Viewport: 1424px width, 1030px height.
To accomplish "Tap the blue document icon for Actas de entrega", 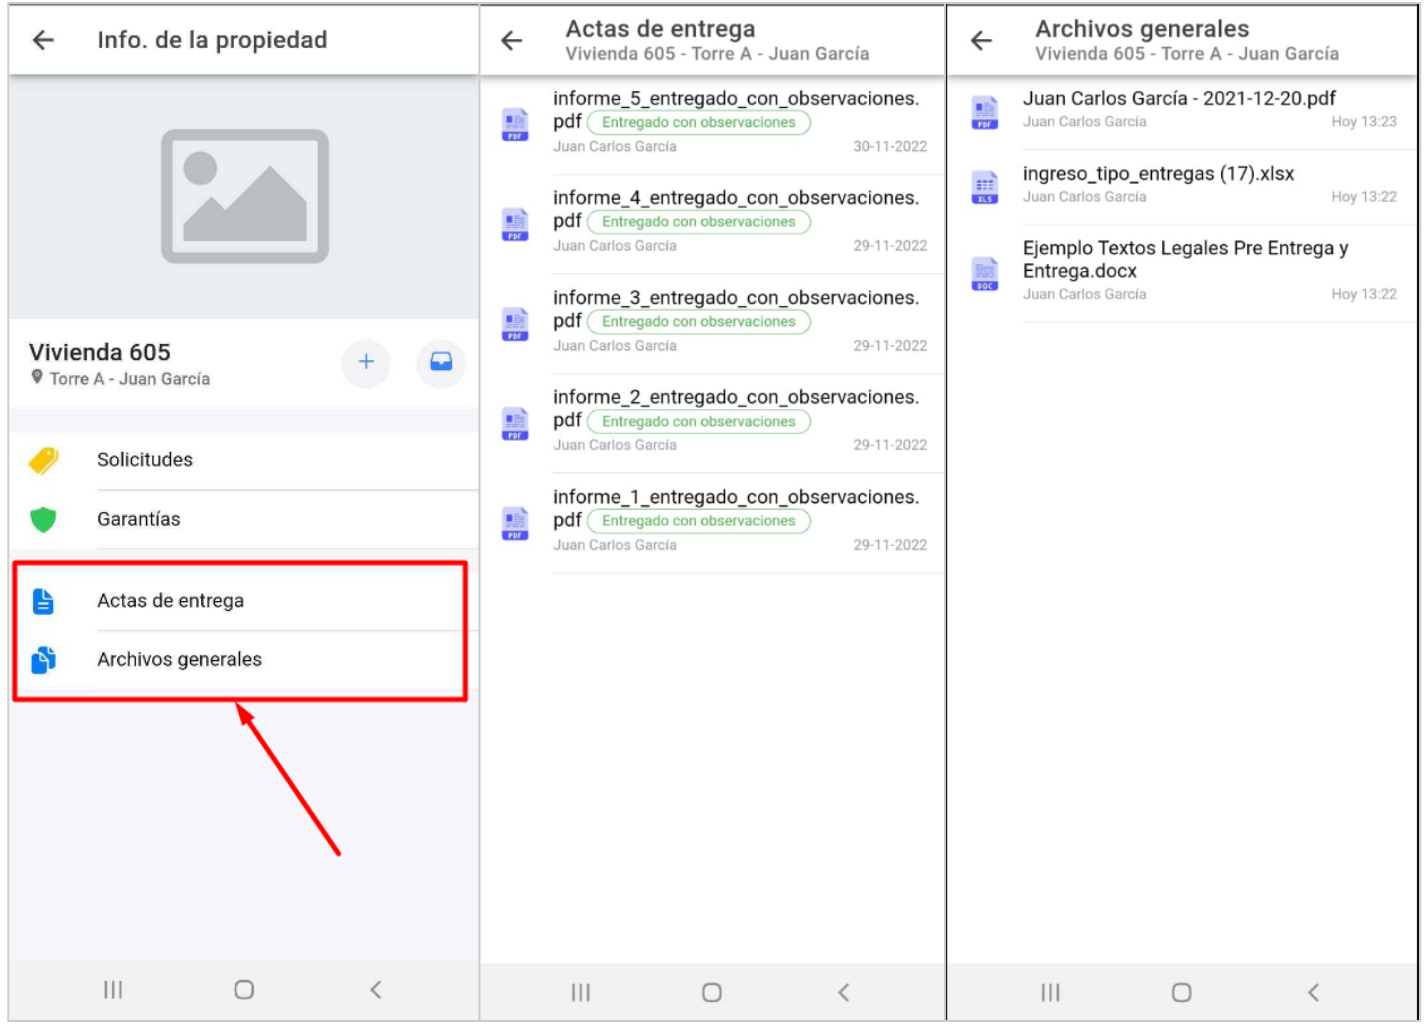I will (43, 601).
